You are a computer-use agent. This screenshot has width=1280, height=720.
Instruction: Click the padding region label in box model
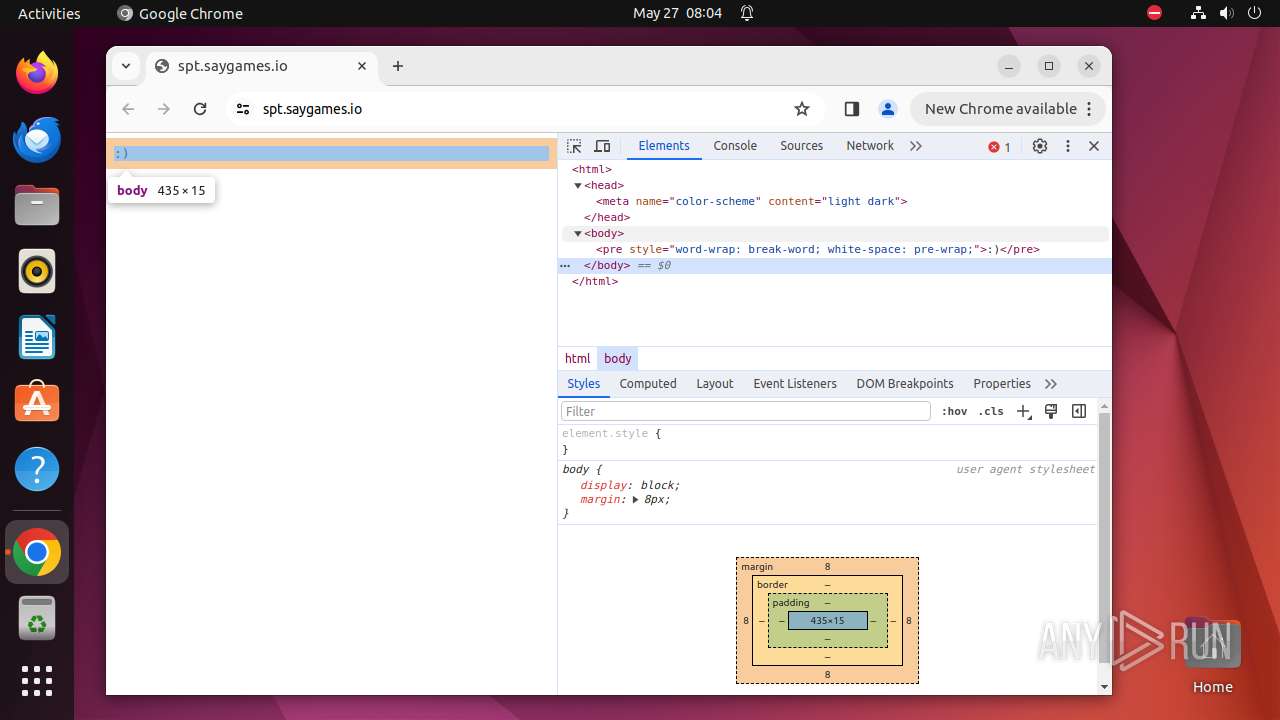click(x=791, y=603)
